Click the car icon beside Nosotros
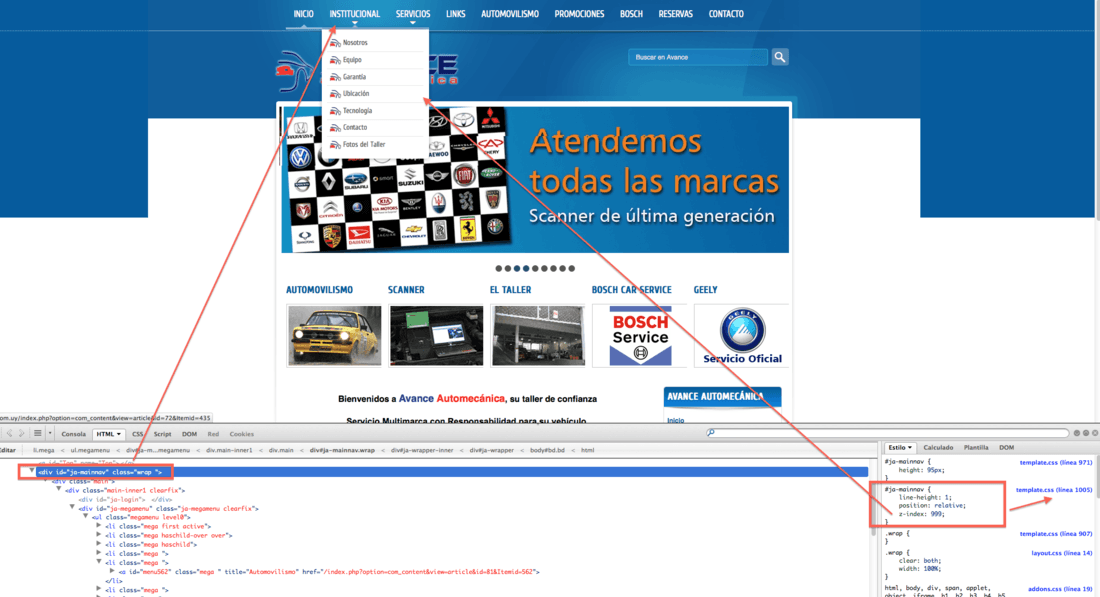This screenshot has width=1100, height=597. click(x=335, y=43)
